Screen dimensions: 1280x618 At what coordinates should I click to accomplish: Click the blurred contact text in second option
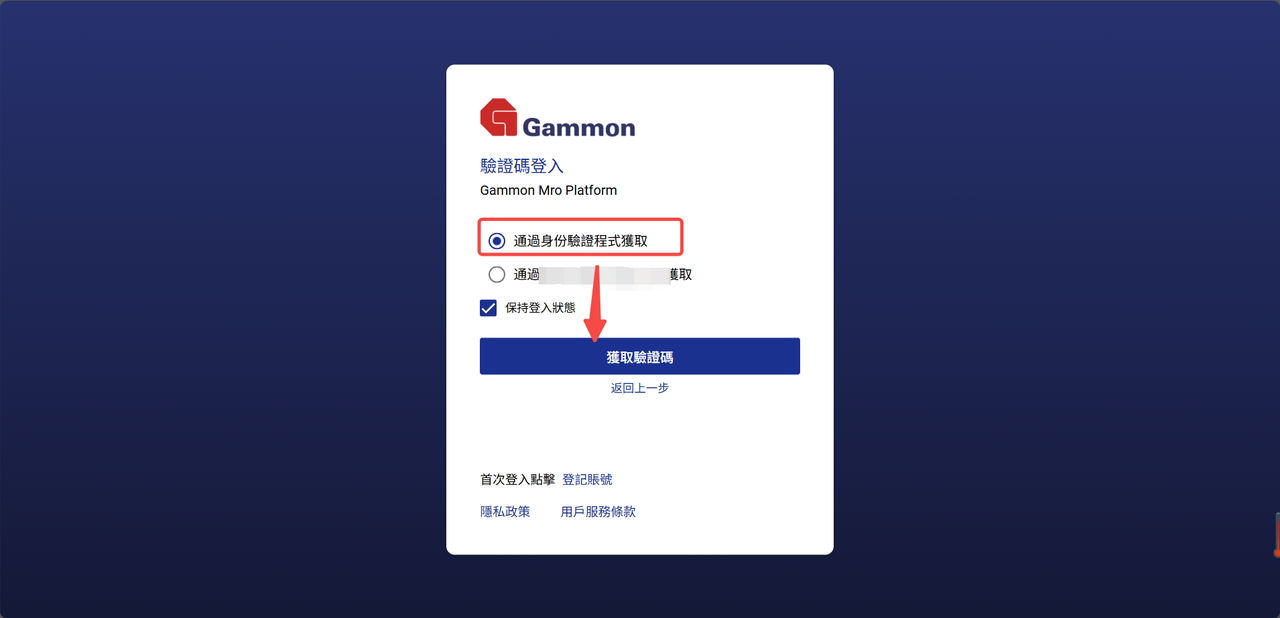click(604, 274)
